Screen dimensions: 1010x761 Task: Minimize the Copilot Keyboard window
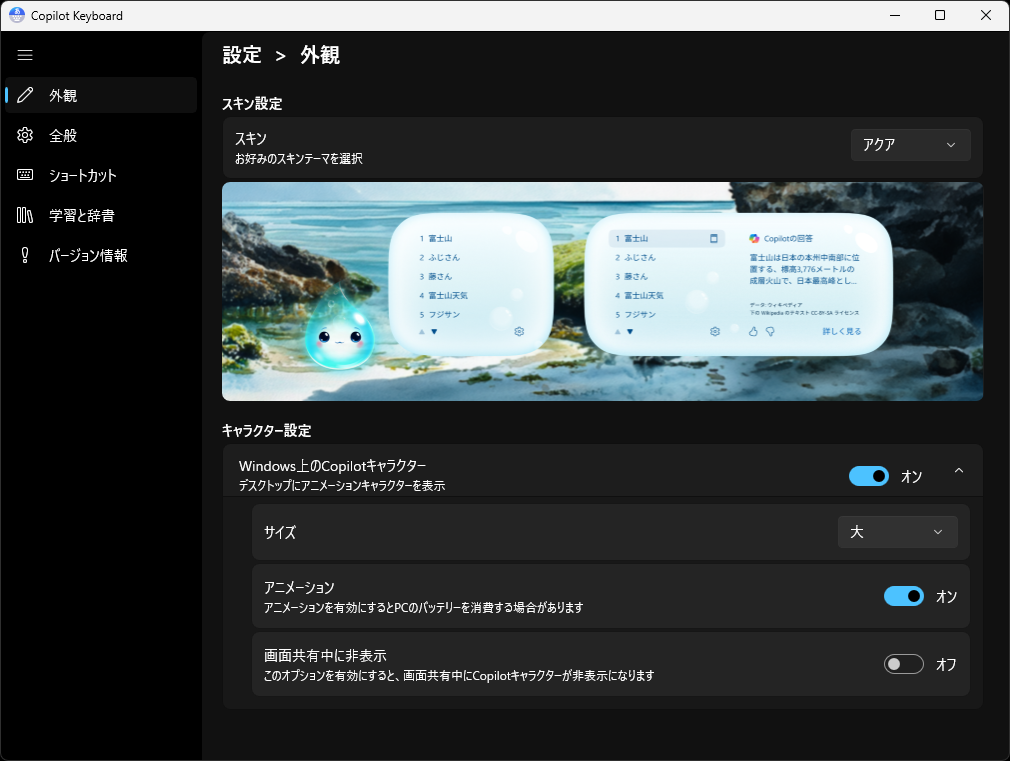tap(895, 15)
